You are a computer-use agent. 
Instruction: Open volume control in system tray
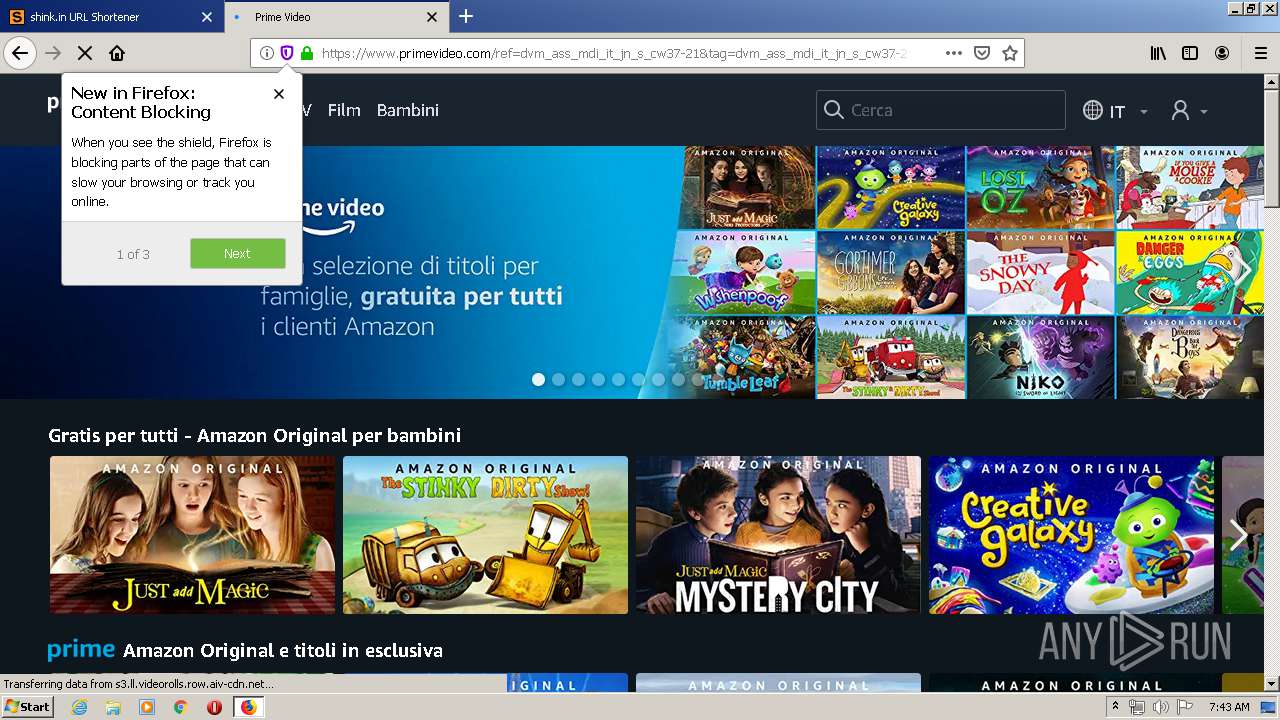coord(1160,707)
